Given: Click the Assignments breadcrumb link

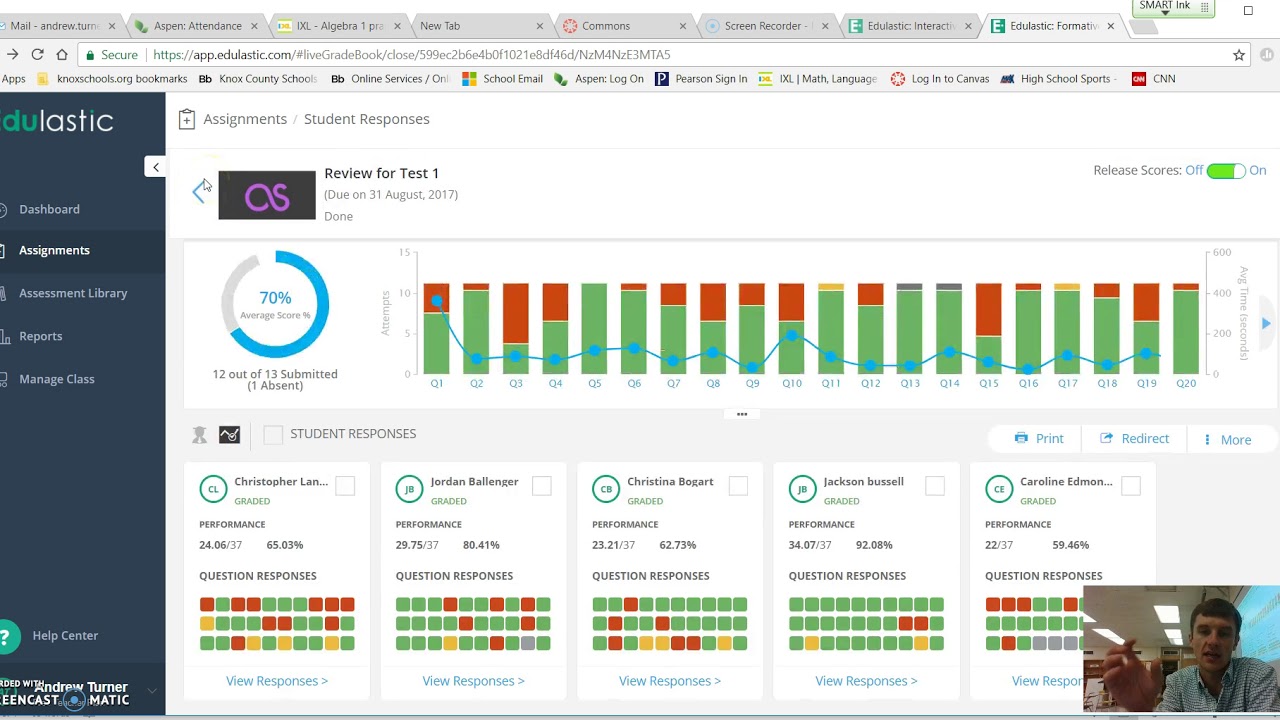Looking at the screenshot, I should pos(245,119).
